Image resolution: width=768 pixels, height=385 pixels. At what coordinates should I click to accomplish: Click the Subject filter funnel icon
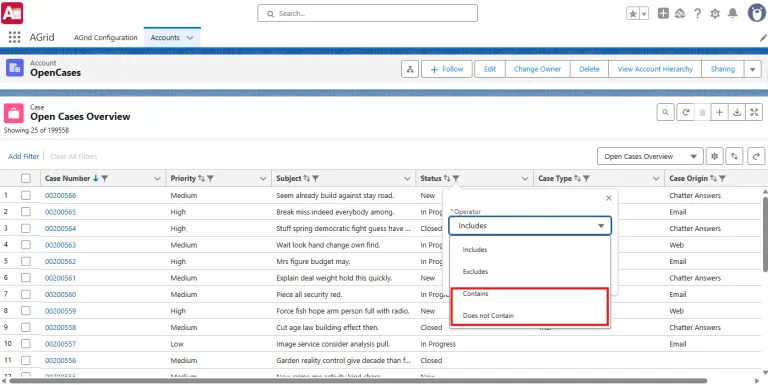coord(315,179)
